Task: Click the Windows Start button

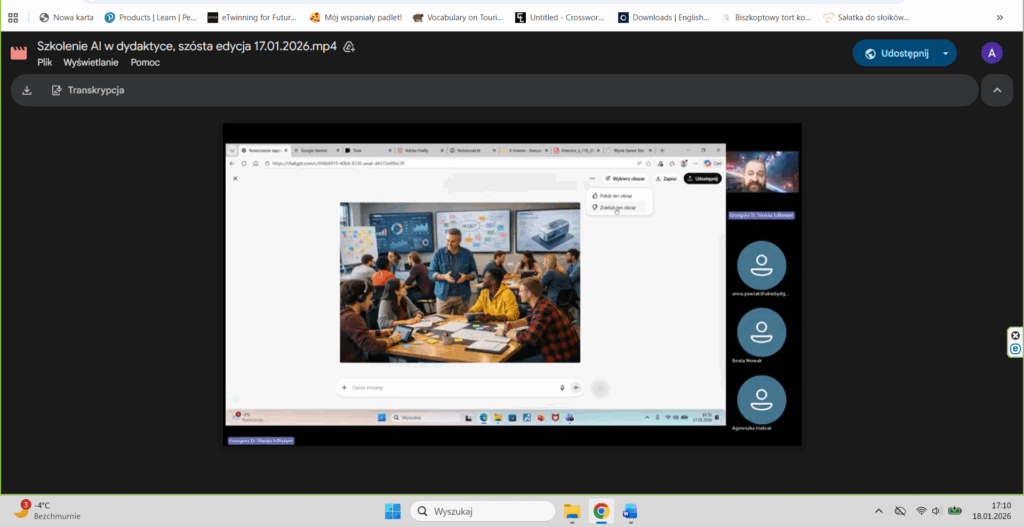Action: (393, 511)
